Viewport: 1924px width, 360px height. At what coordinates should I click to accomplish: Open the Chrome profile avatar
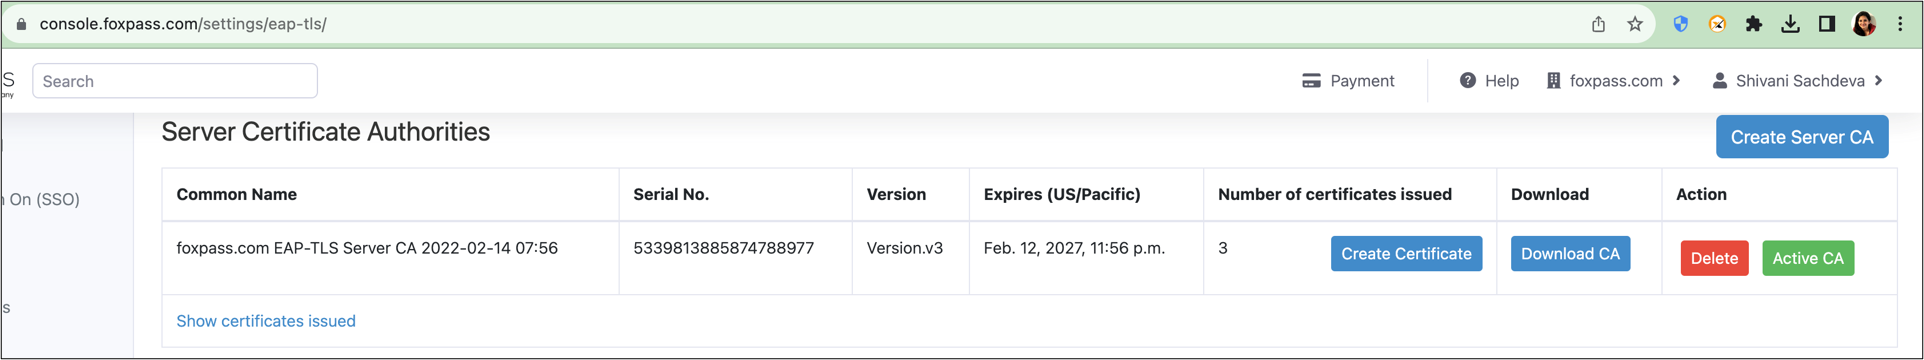[x=1864, y=24]
